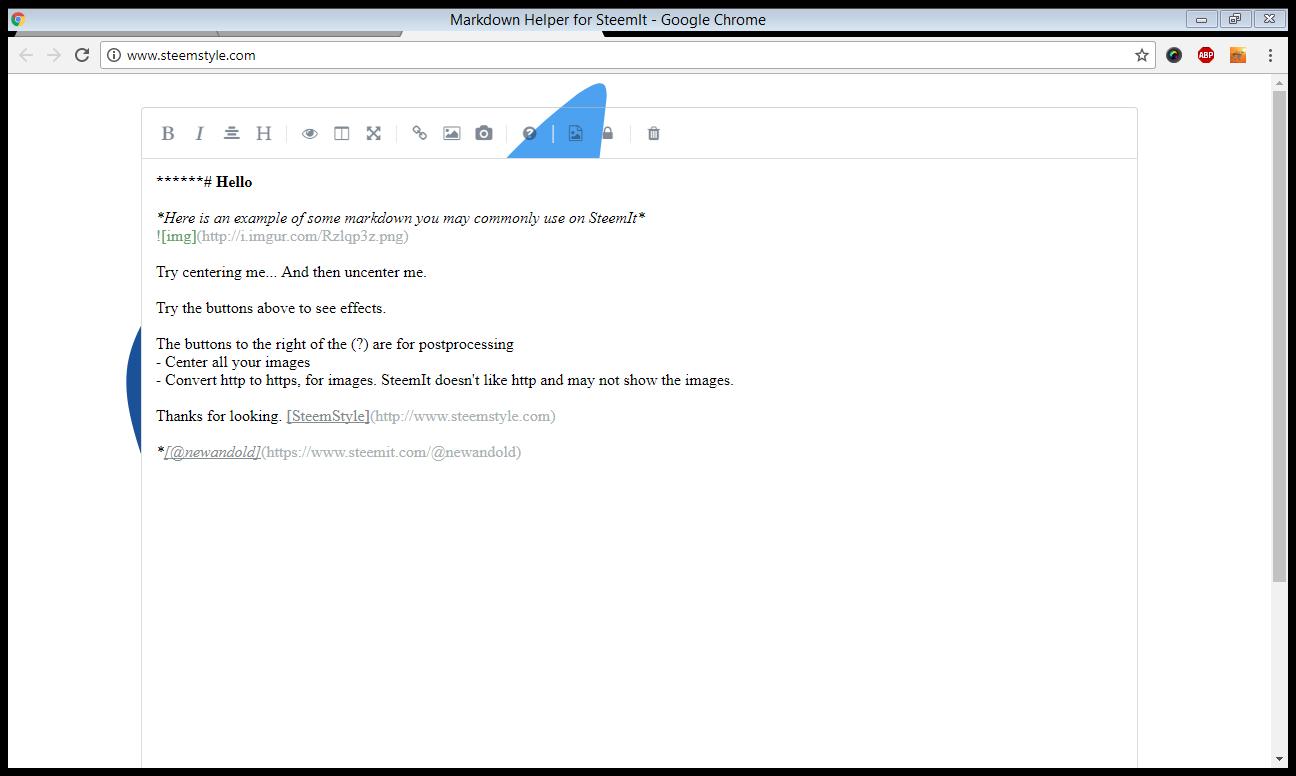Viewport: 1296px width, 776px height.
Task: Click the scrollbar down arrow
Action: point(1279,760)
